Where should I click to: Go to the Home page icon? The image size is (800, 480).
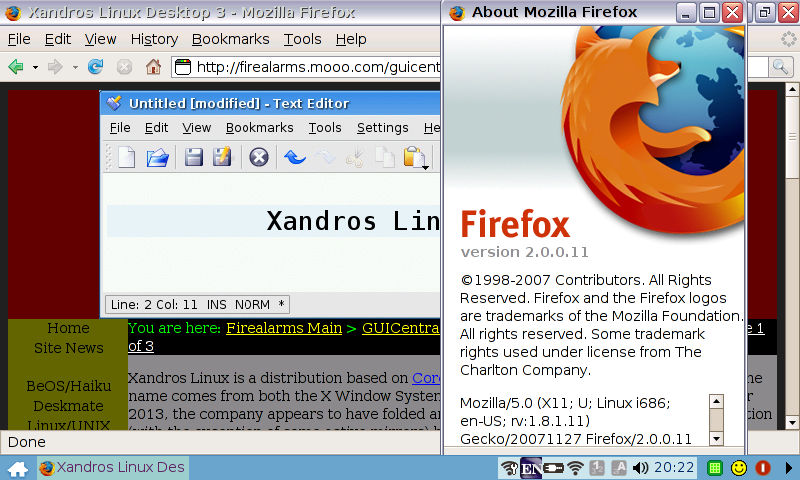pos(153,66)
